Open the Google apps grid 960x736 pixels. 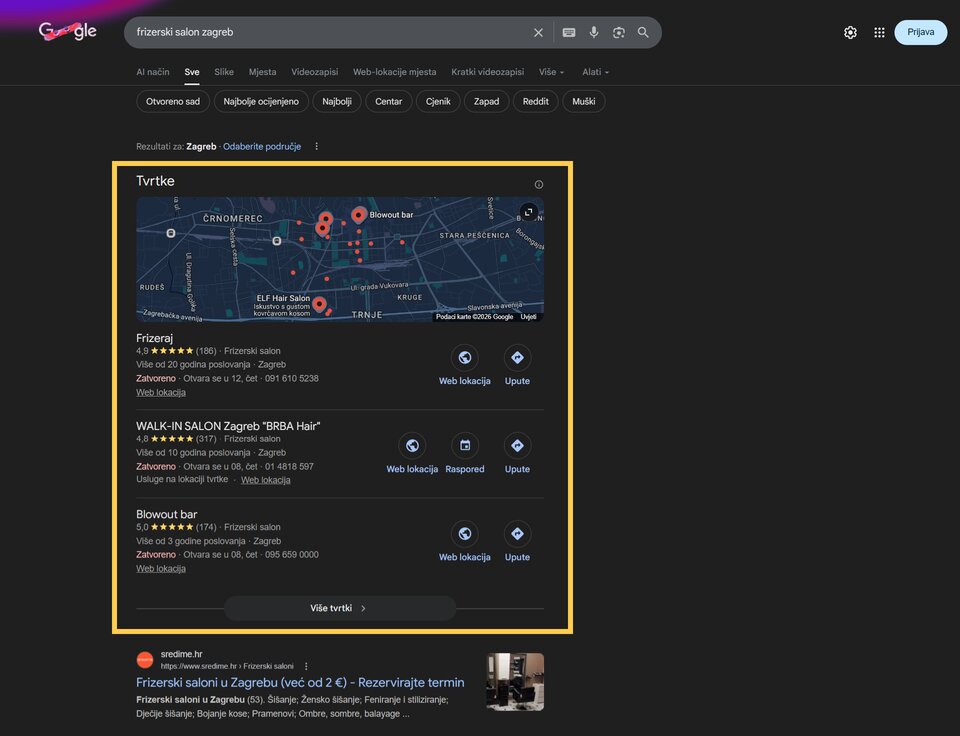coord(879,32)
